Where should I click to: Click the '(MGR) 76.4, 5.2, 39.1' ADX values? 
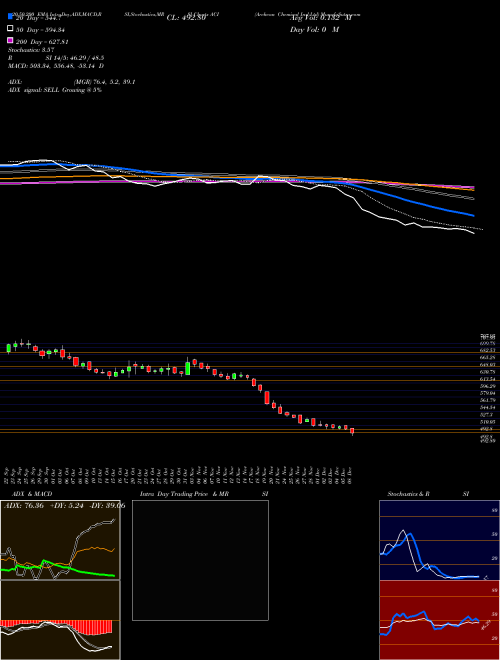pyautogui.click(x=104, y=82)
